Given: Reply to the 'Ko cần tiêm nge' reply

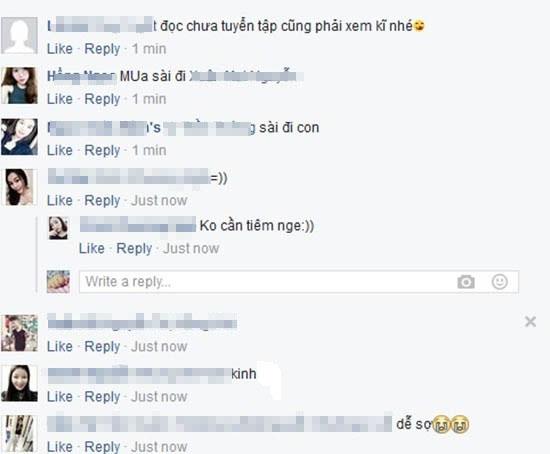Looking at the screenshot, I should tap(134, 248).
